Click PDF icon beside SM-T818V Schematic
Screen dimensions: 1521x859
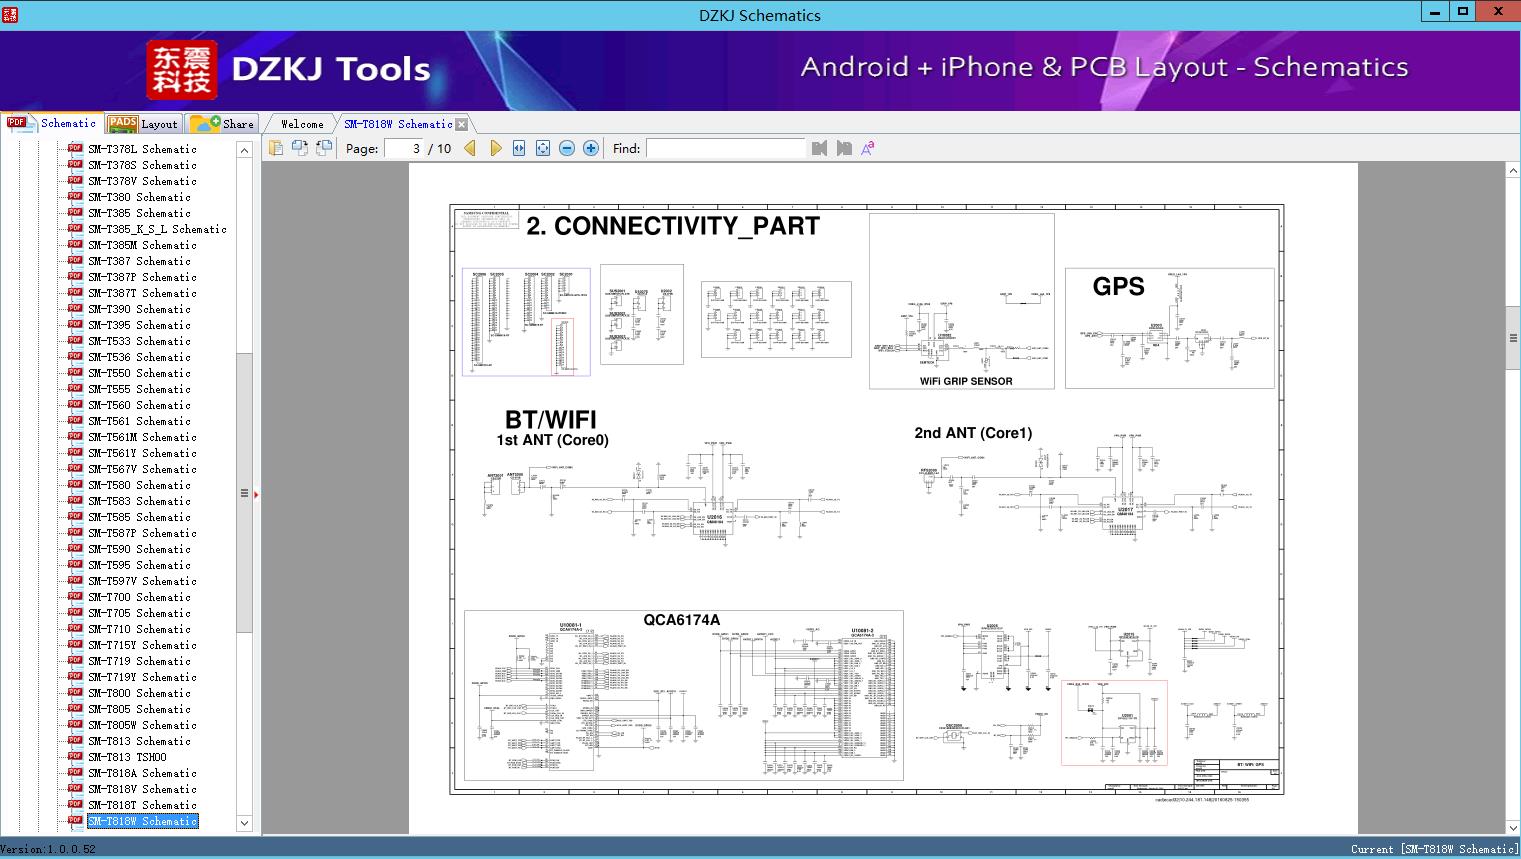pos(75,788)
